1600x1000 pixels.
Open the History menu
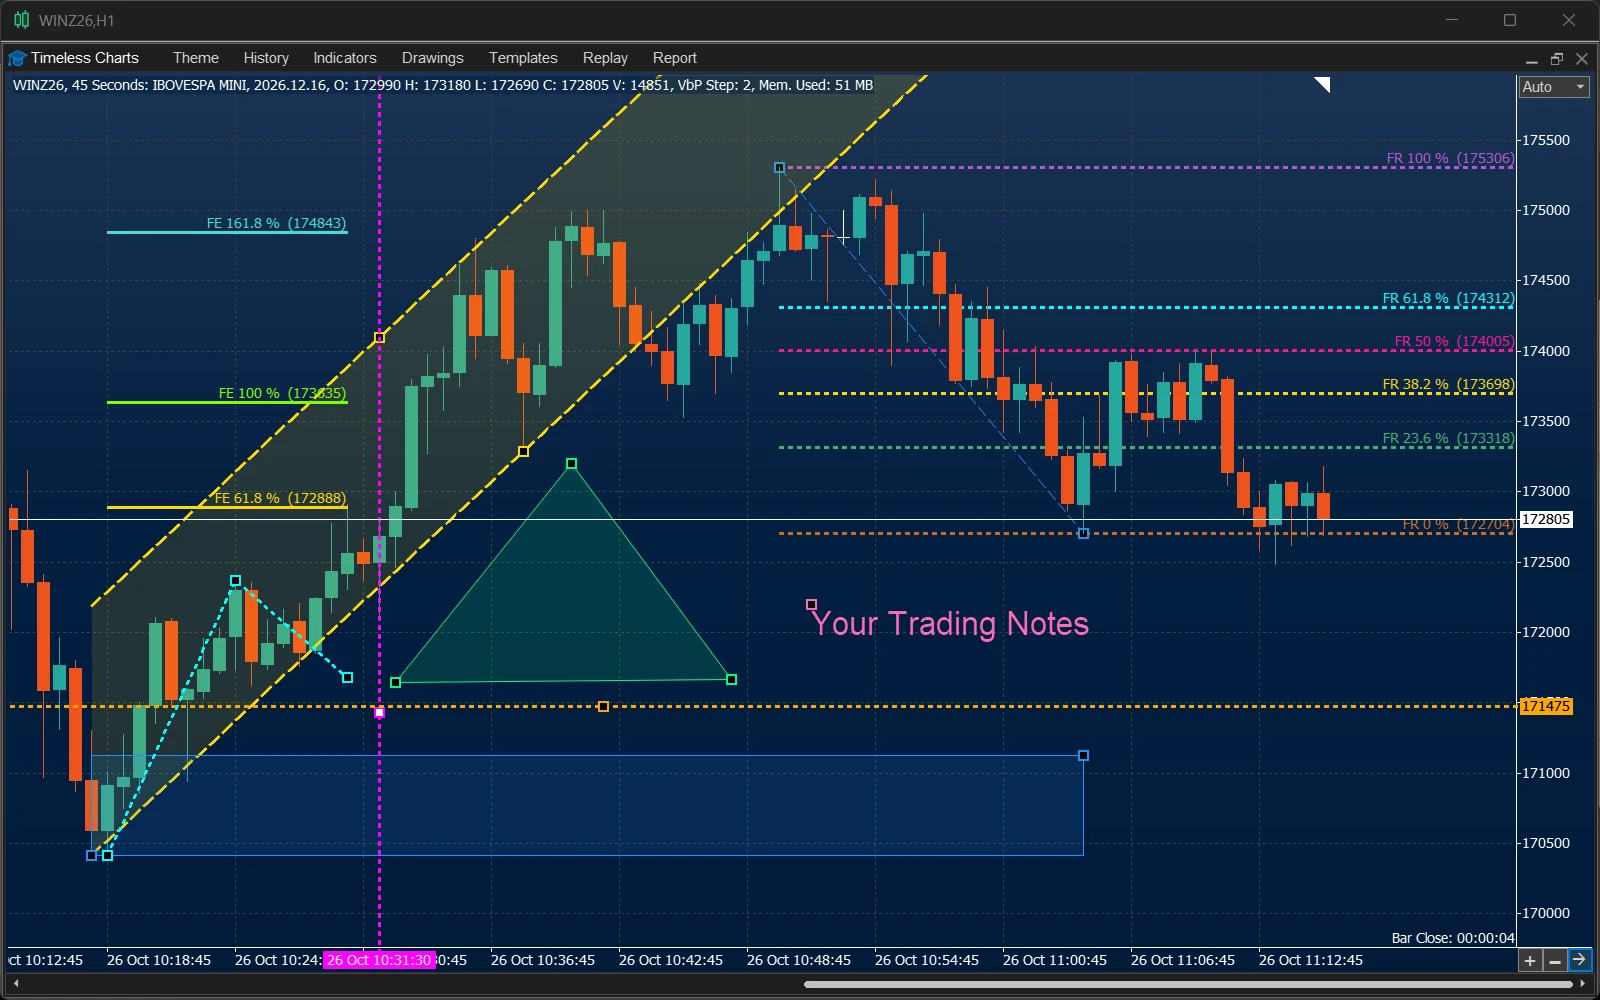point(266,58)
